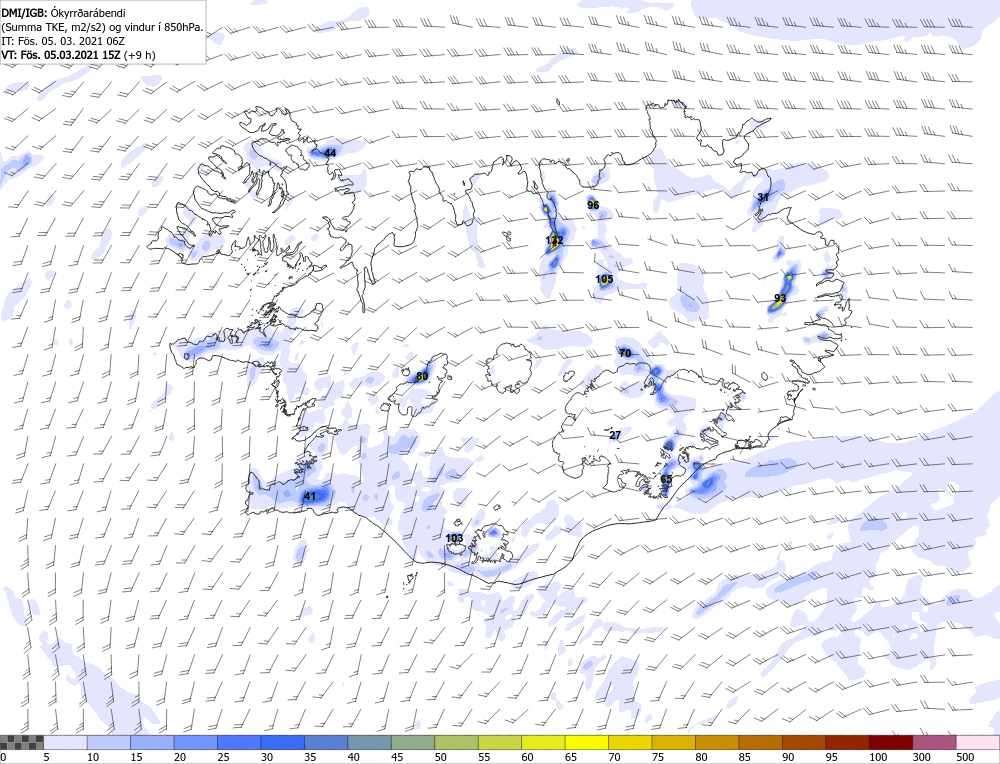The width and height of the screenshot is (1000, 764).
Task: Click the light blue 10–15 legend swatch
Action: point(109,742)
